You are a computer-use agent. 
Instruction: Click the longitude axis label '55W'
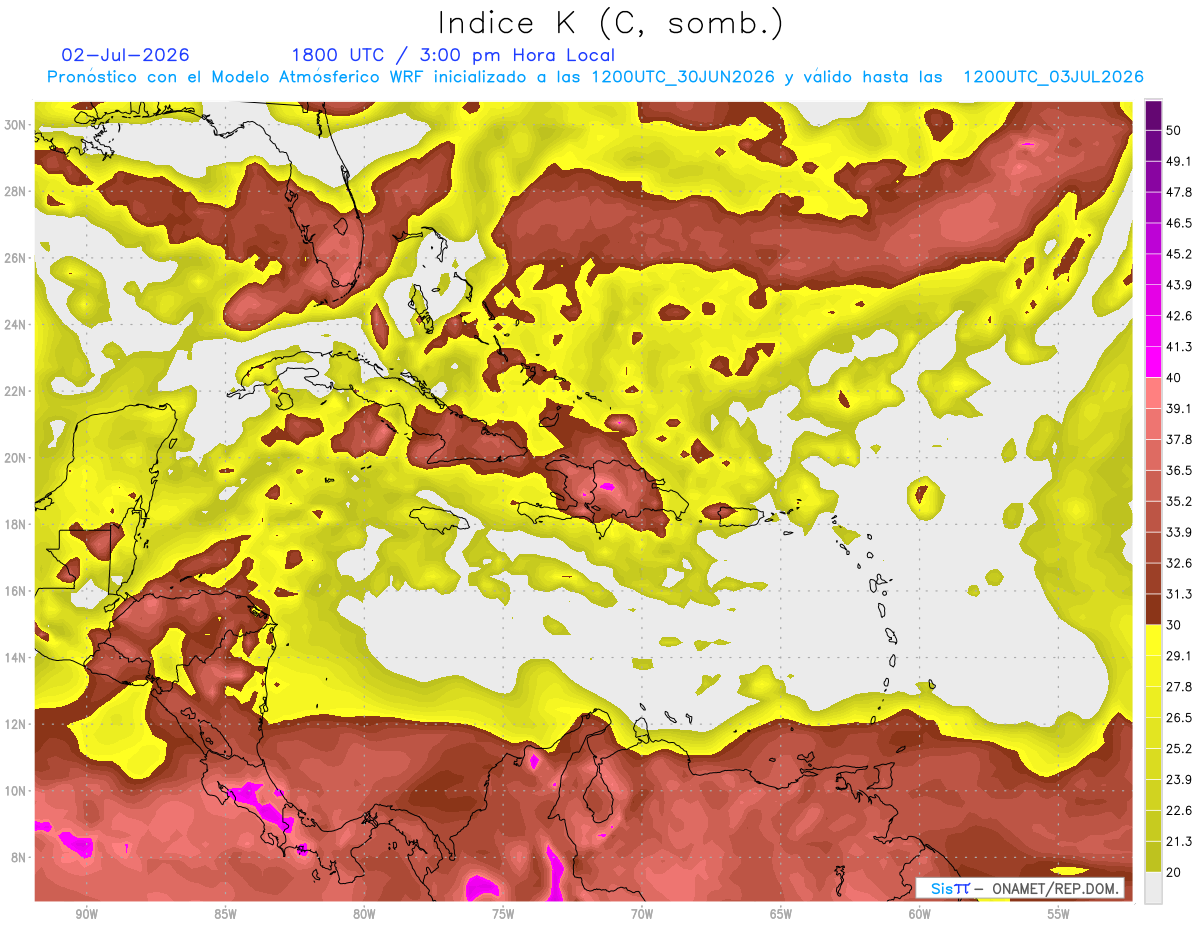point(1059,914)
